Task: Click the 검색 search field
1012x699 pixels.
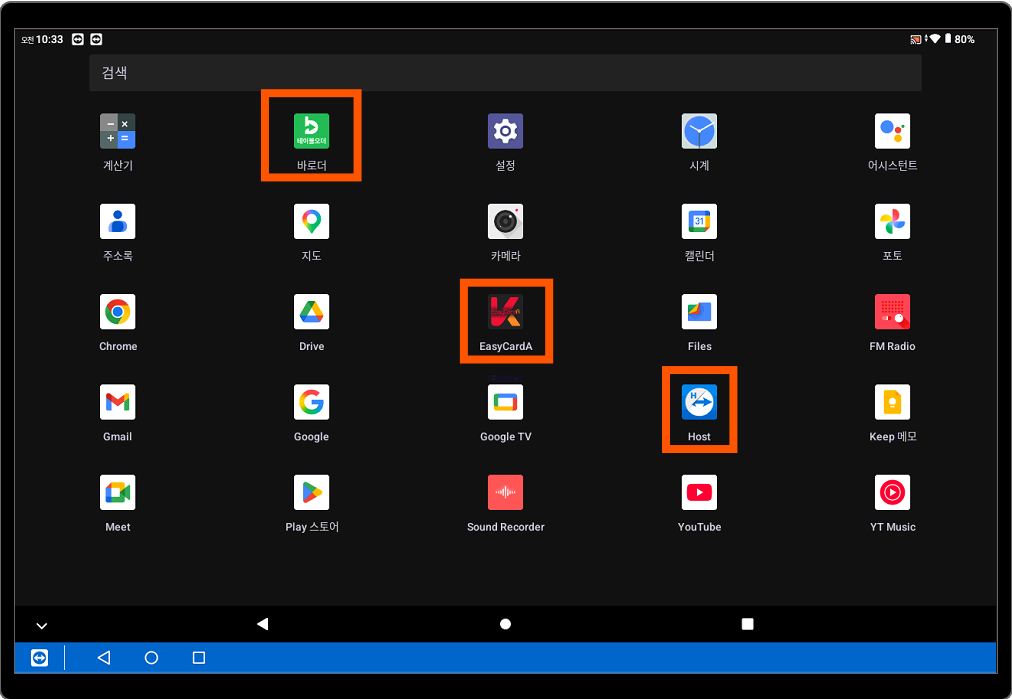Action: 505,72
